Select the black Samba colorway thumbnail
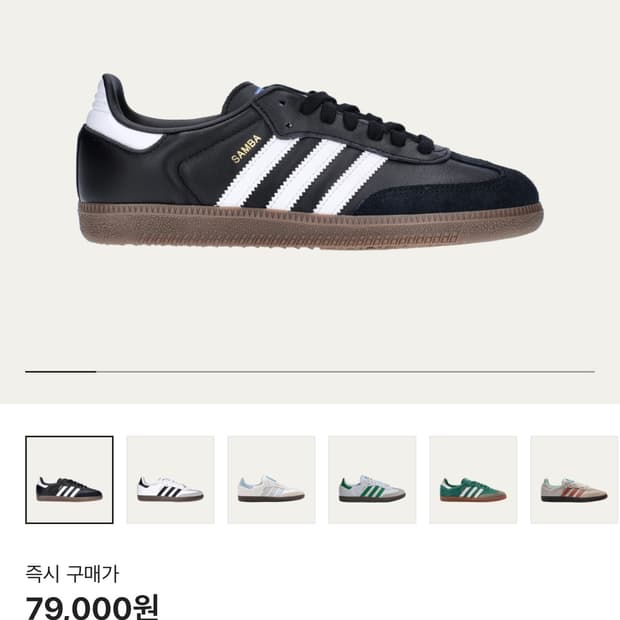 (69, 480)
